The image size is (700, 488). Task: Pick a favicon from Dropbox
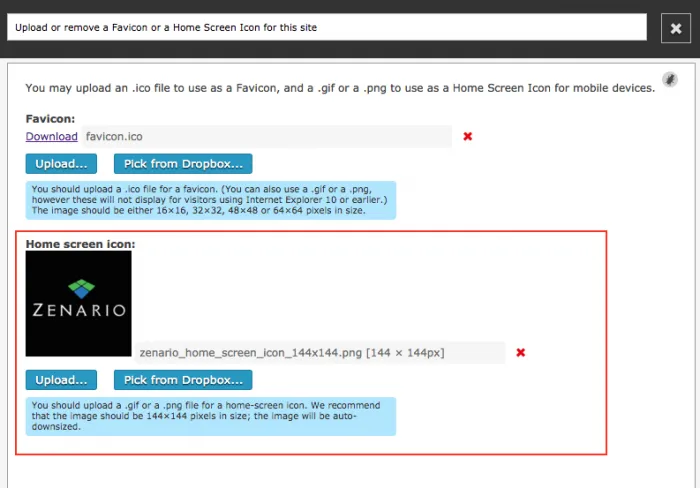(x=183, y=164)
